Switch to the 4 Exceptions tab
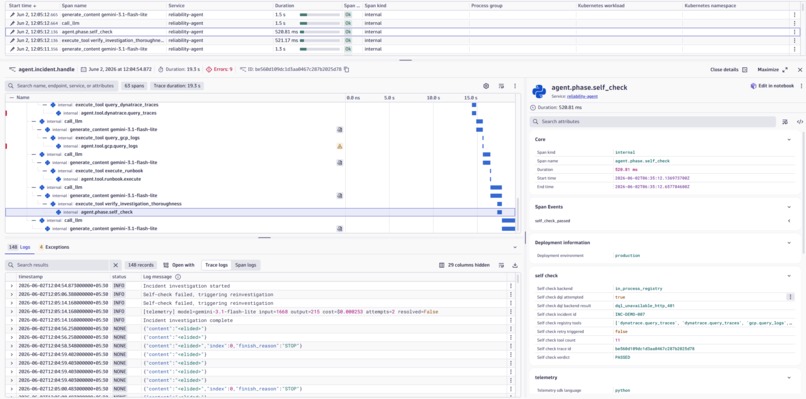806x399 pixels. point(54,247)
